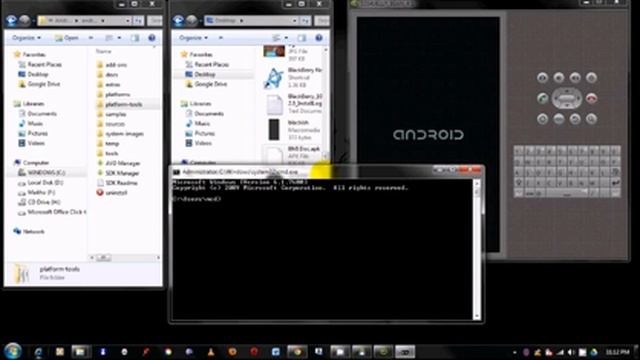Select CD Drive in the navigation pane
640x360 pixels.
point(39,202)
